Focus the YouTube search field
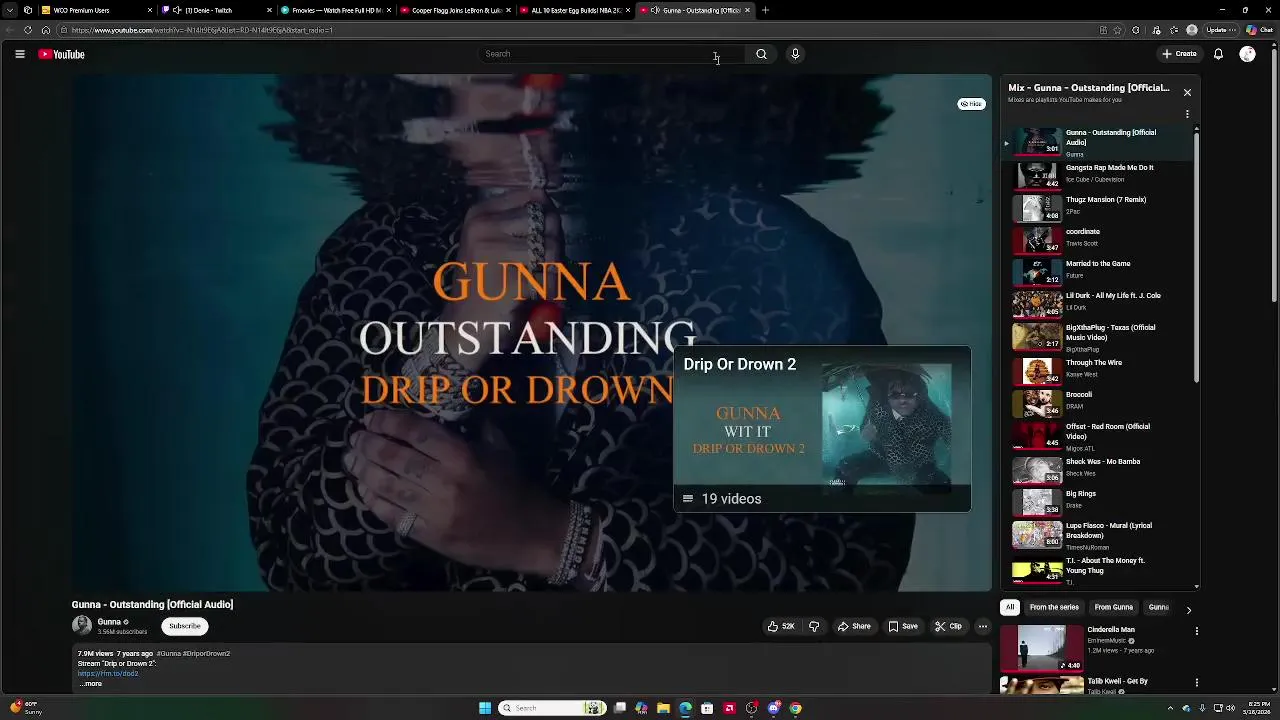Viewport: 1280px width, 720px height. click(610, 54)
